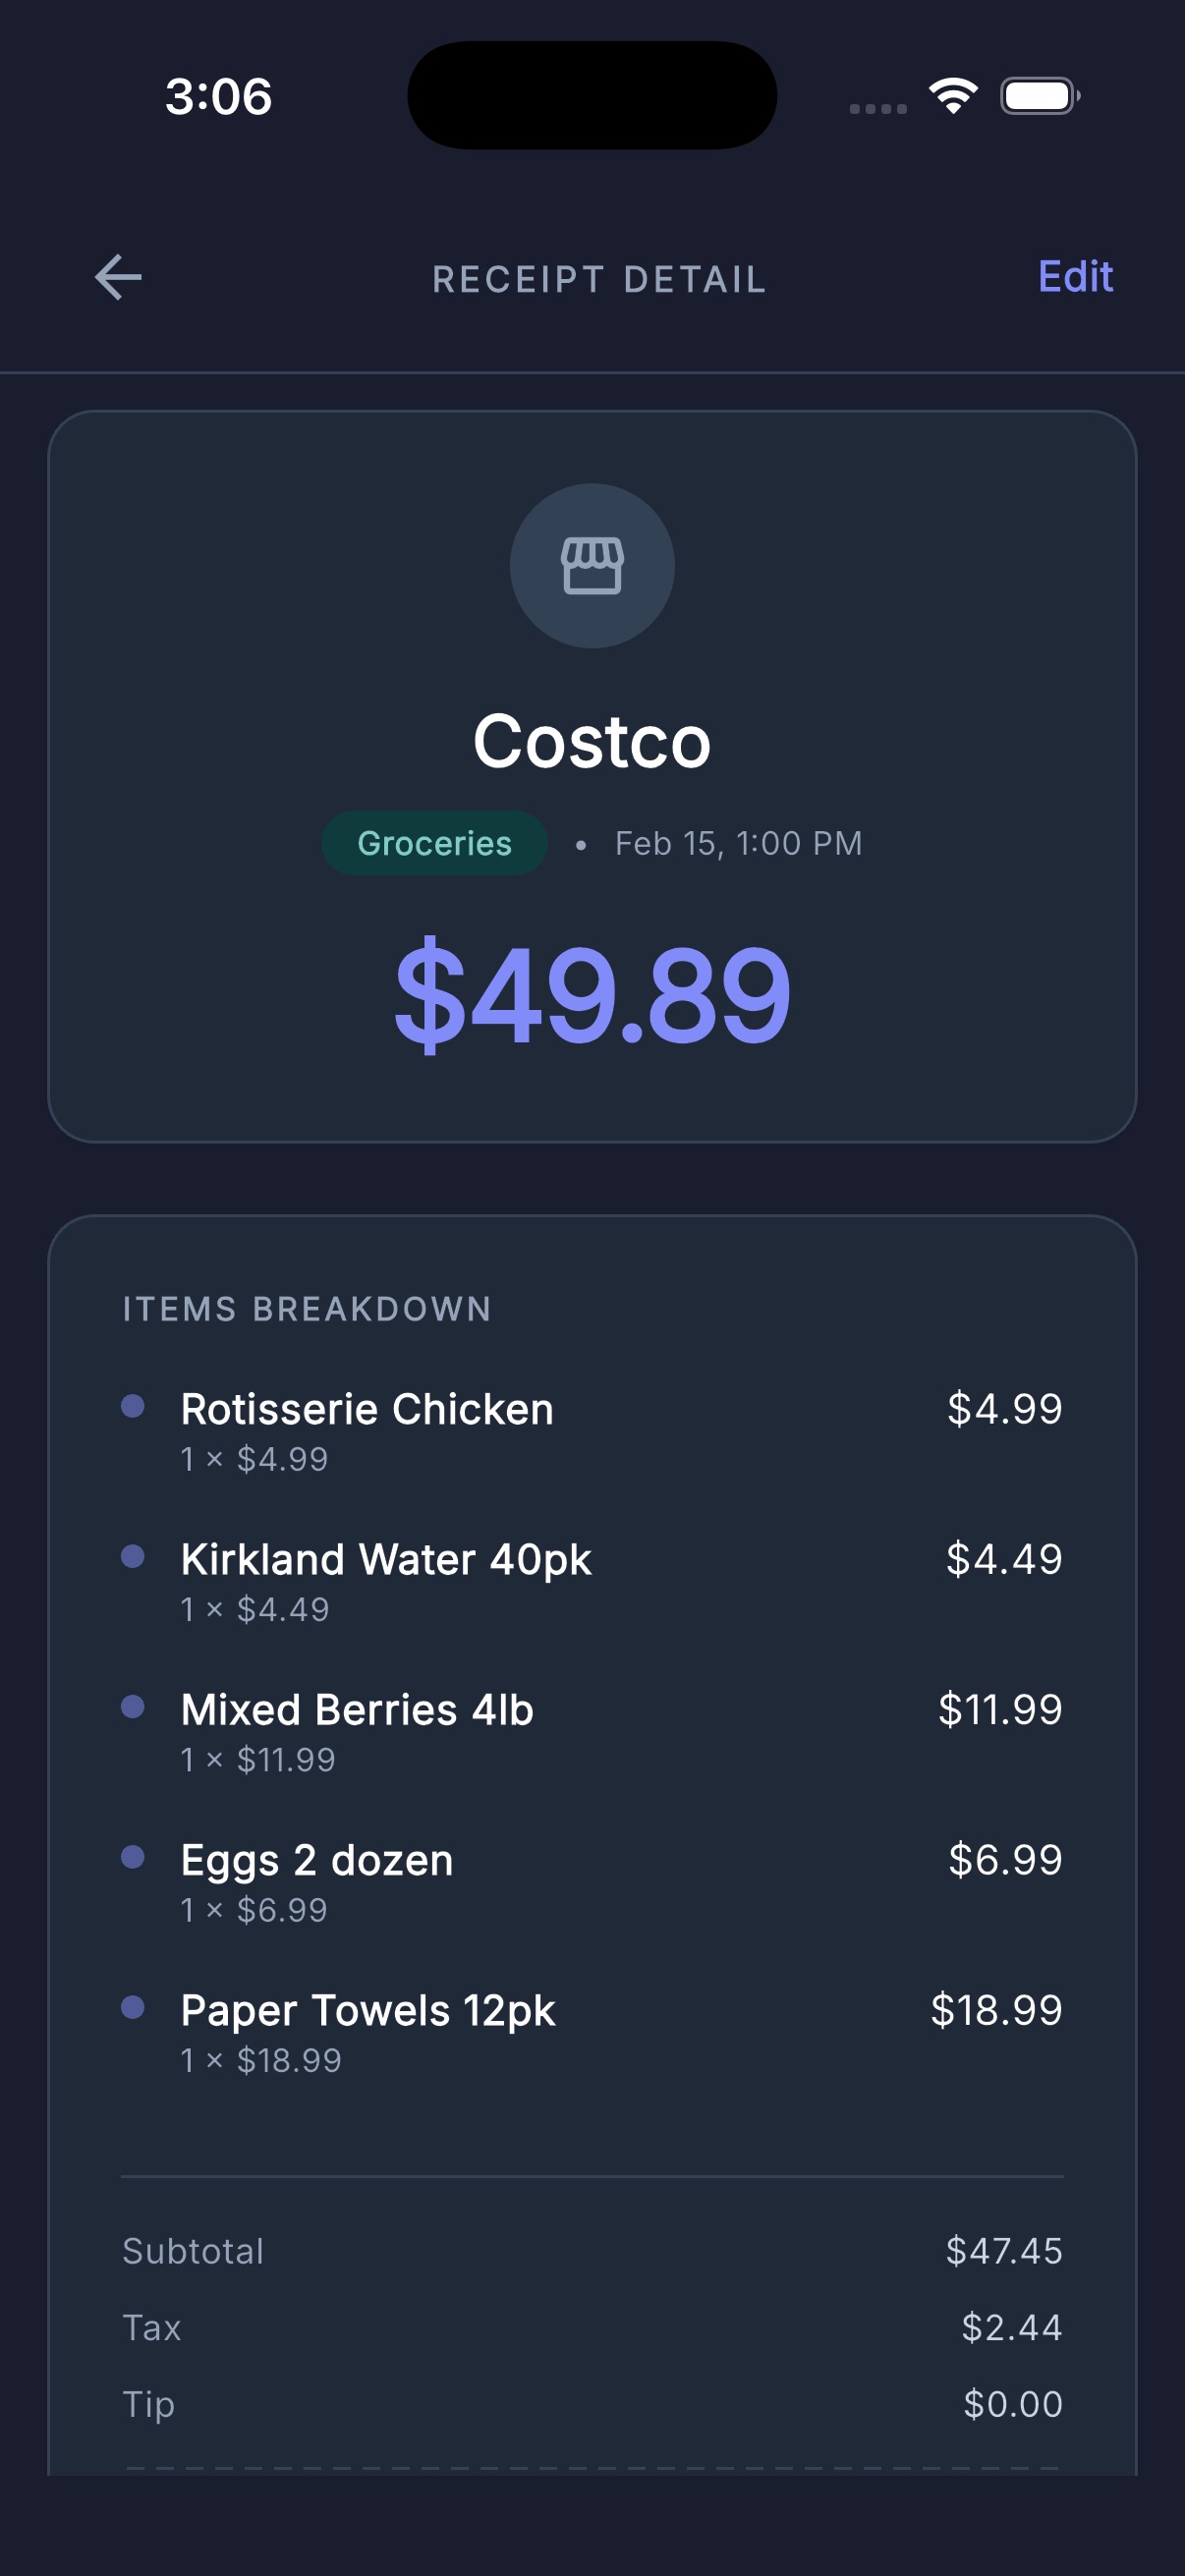Tap the cellular signal dots
Image resolution: width=1185 pixels, height=2576 pixels.
pyautogui.click(x=878, y=103)
